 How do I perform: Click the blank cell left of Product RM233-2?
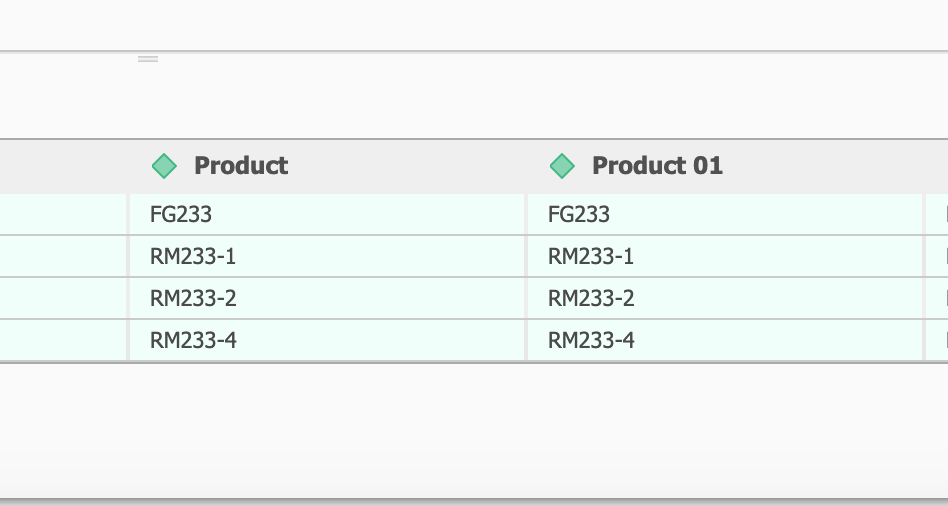coord(62,299)
